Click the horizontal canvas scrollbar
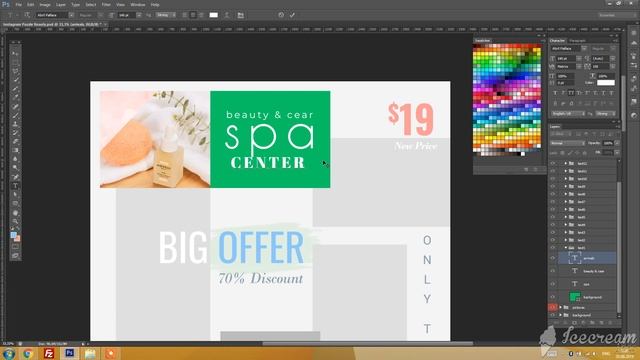 coord(367,344)
